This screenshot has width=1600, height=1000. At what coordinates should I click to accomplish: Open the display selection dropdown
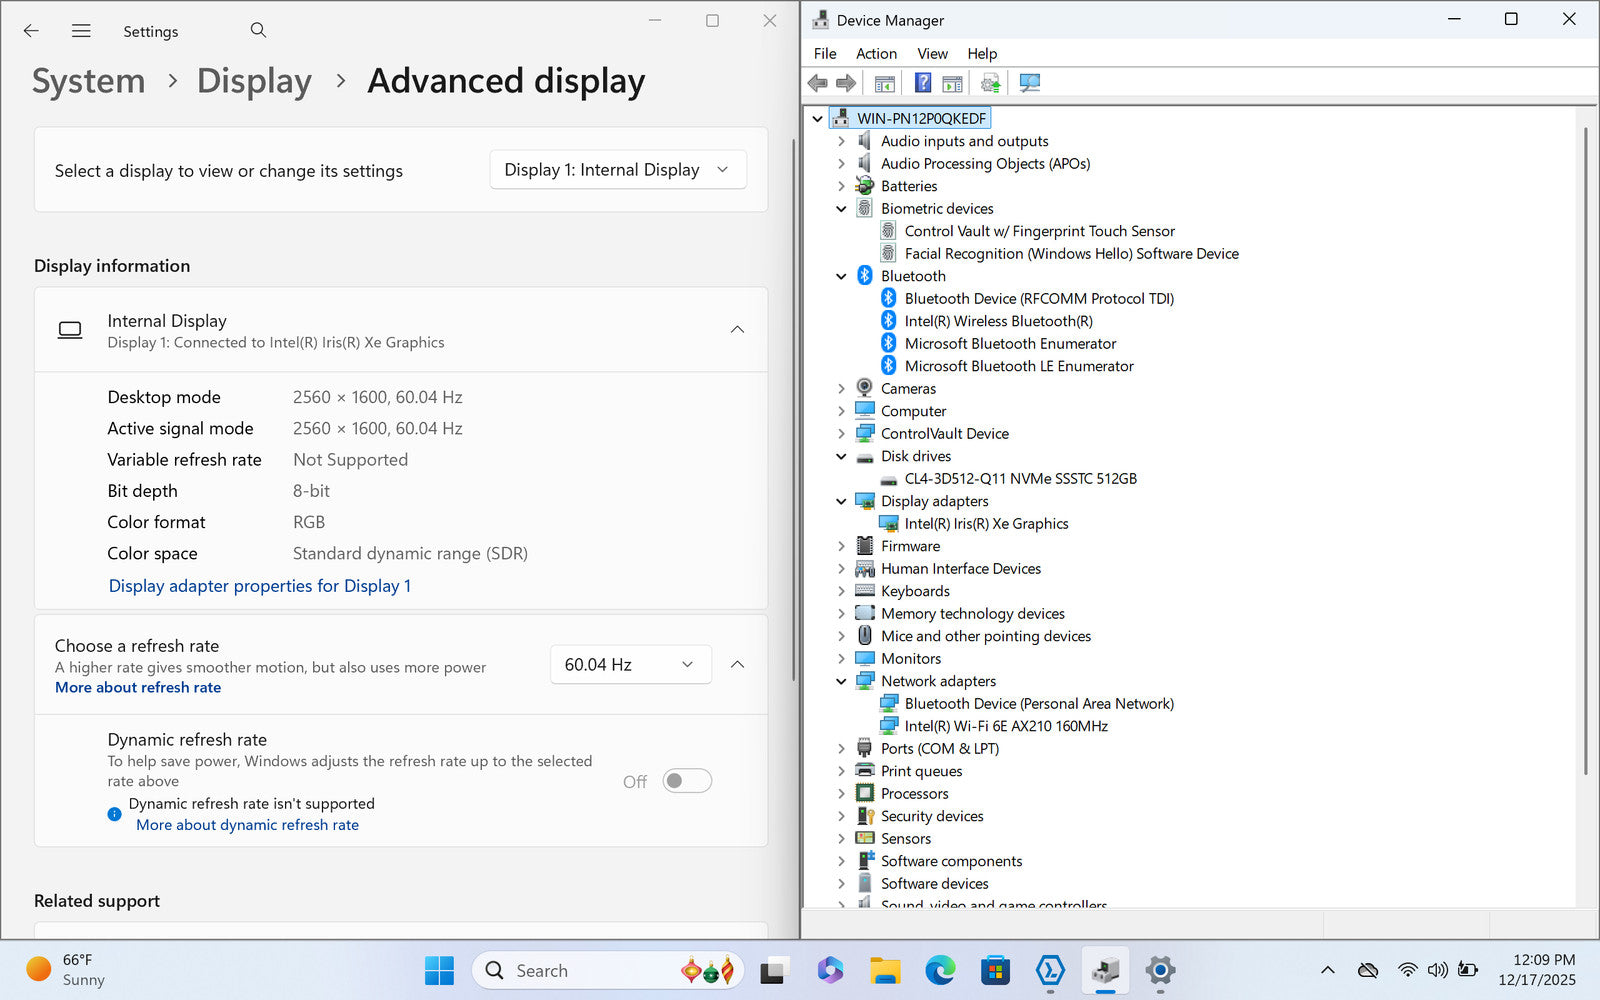click(617, 170)
